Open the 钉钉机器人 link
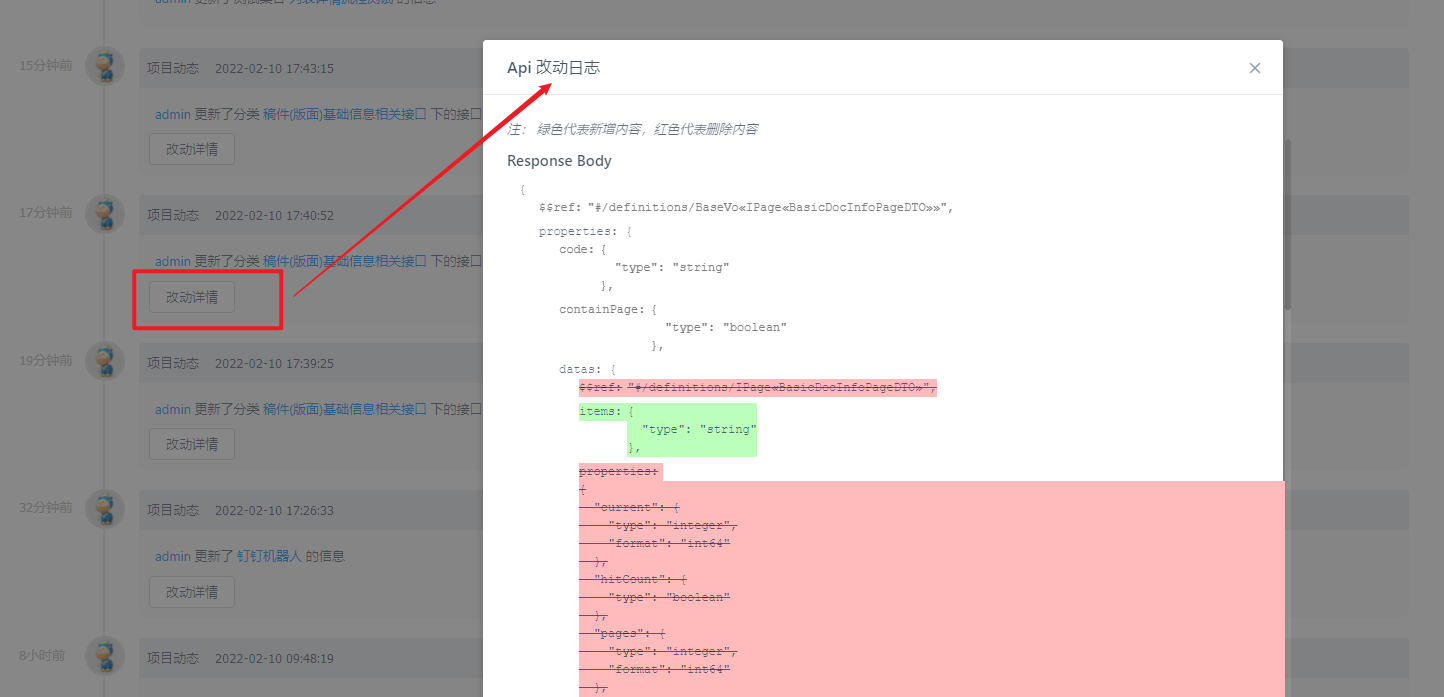The width and height of the screenshot is (1444, 697). click(269, 556)
